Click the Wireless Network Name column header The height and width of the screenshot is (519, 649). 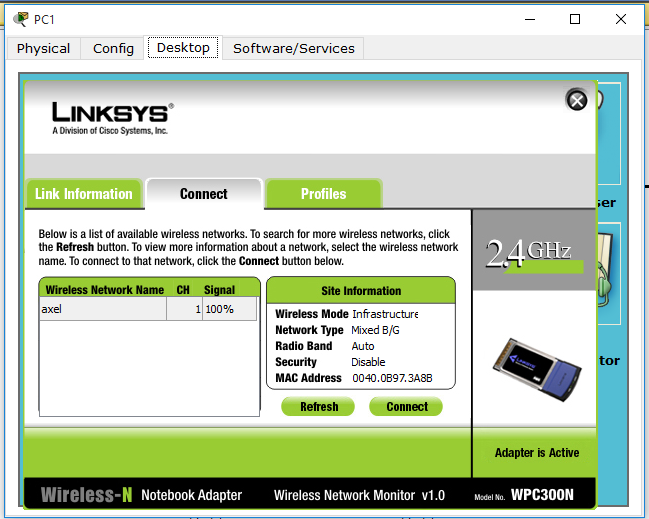(105, 290)
